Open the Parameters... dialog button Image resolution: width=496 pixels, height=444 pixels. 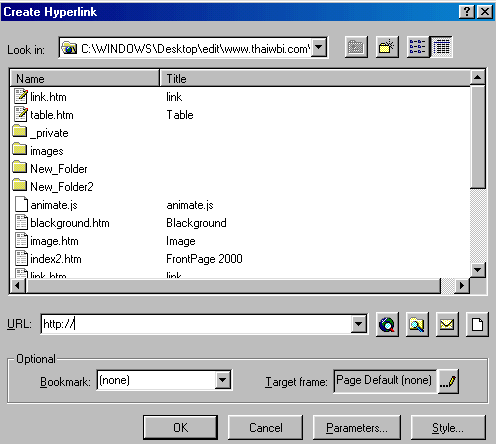pos(357,428)
